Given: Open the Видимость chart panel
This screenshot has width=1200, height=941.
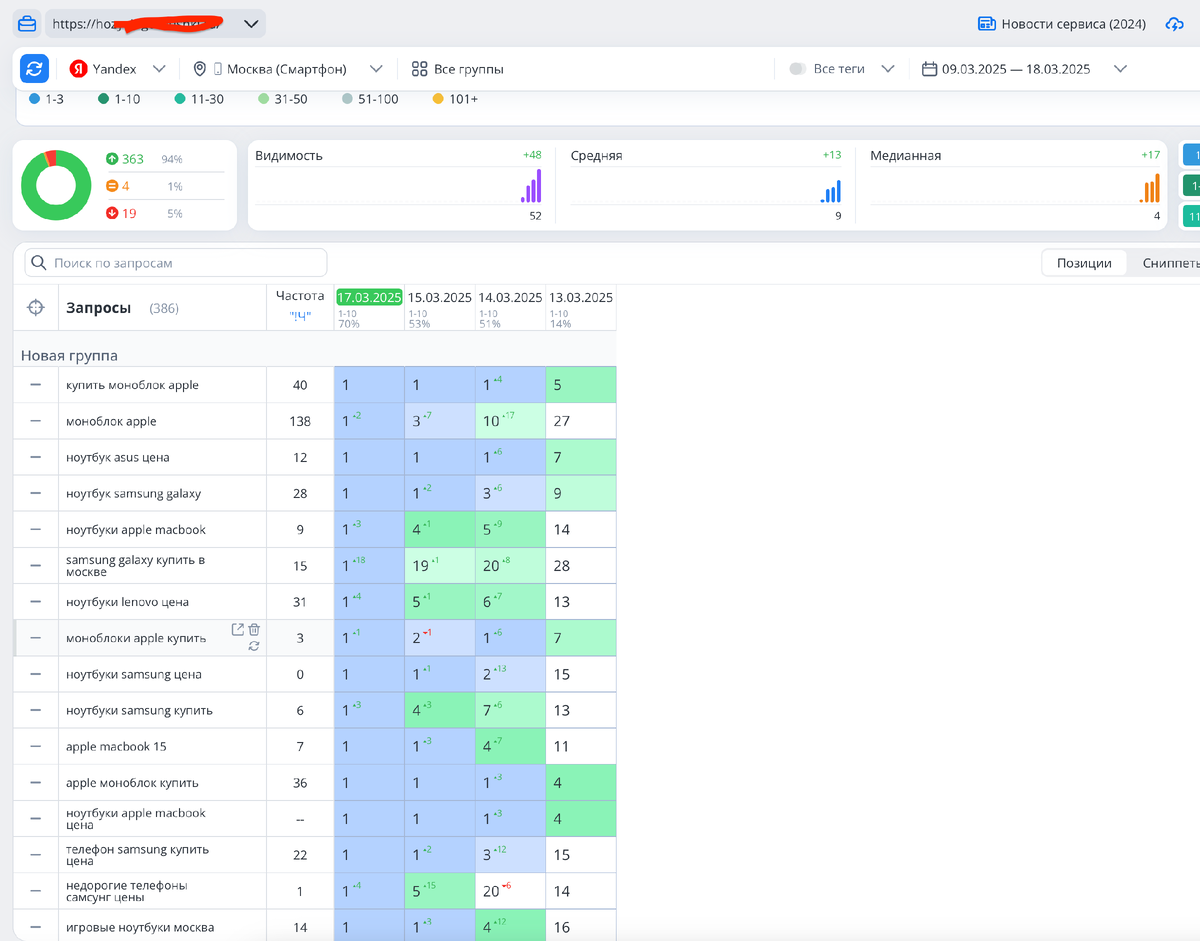Looking at the screenshot, I should pos(400,185).
